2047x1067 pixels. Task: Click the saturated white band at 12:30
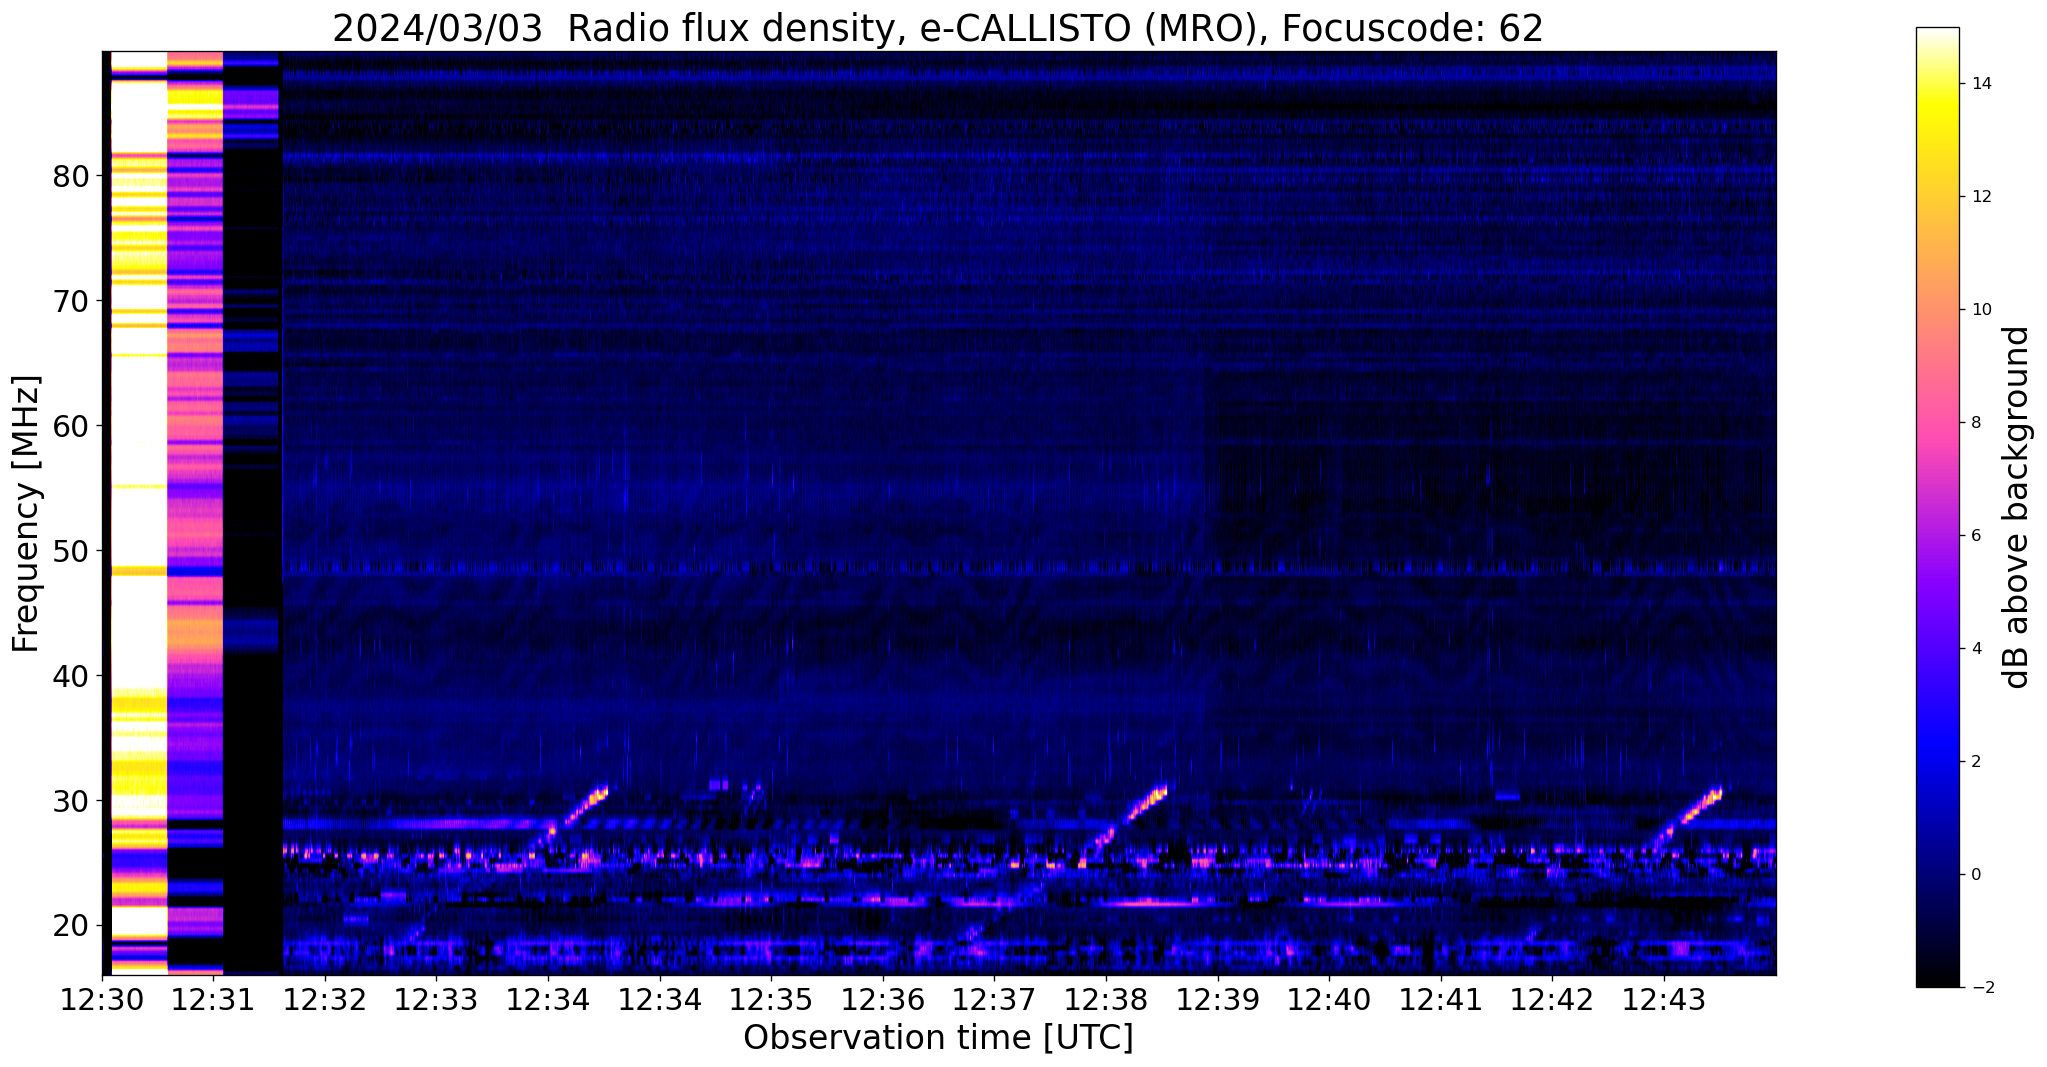139,511
